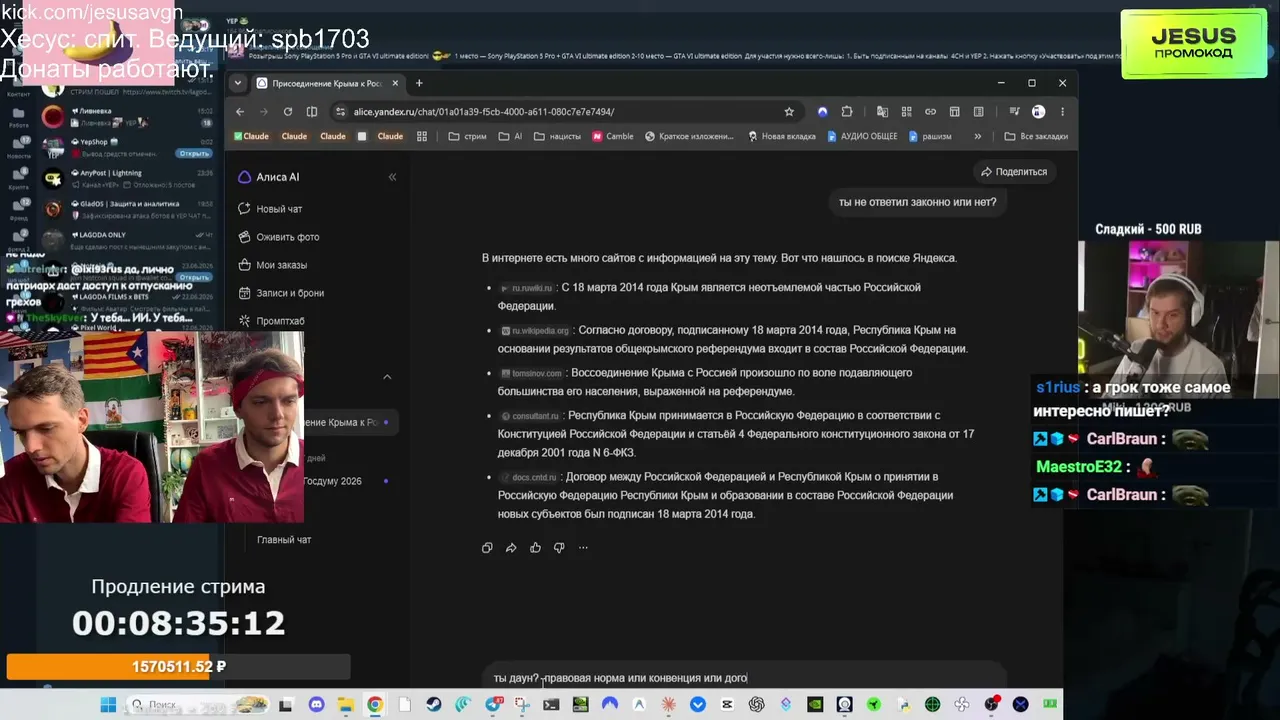The height and width of the screenshot is (720, 1280).
Task: Open the «стрим» bookmarks folder
Action: click(468, 136)
